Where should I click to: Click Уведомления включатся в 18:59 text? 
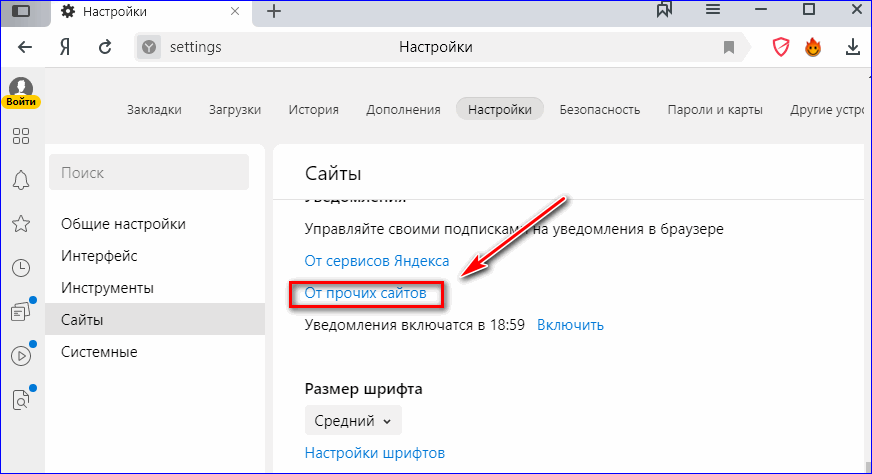414,325
